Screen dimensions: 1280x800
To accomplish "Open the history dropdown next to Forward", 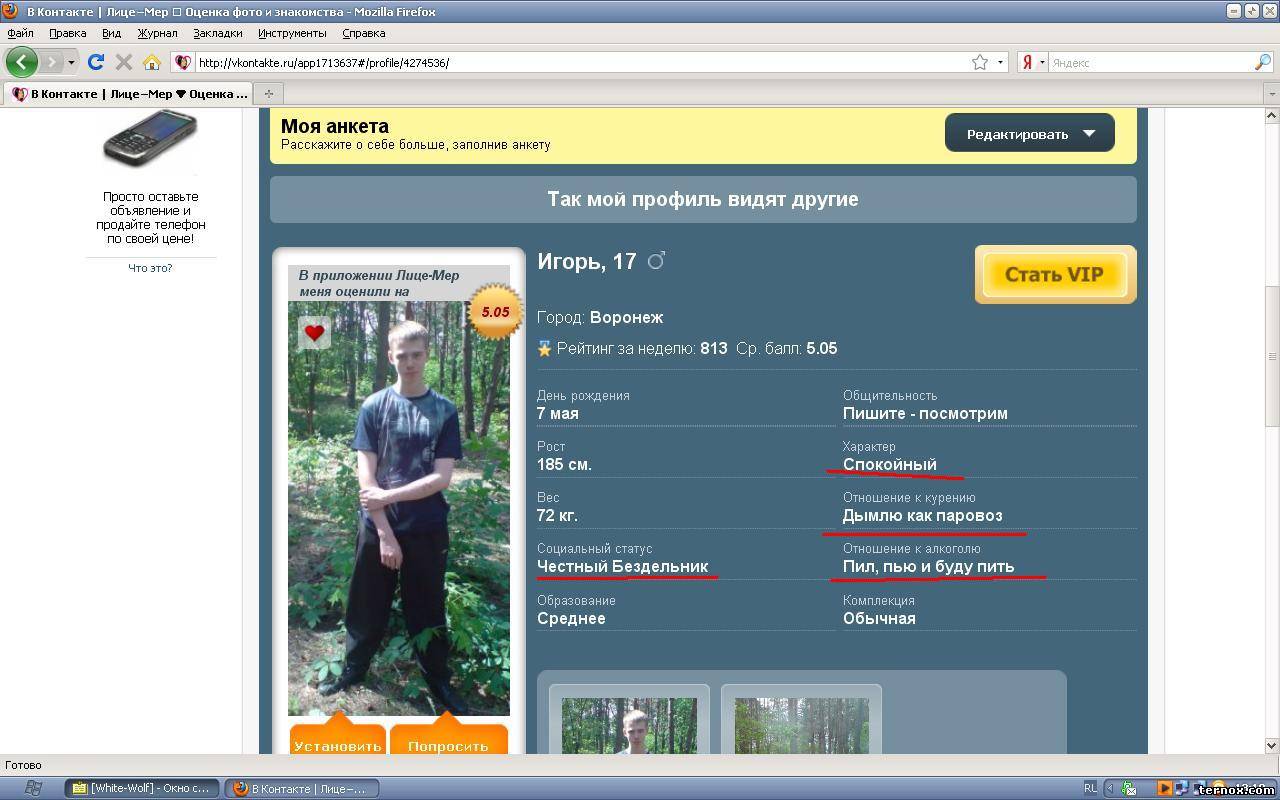I will 71,62.
